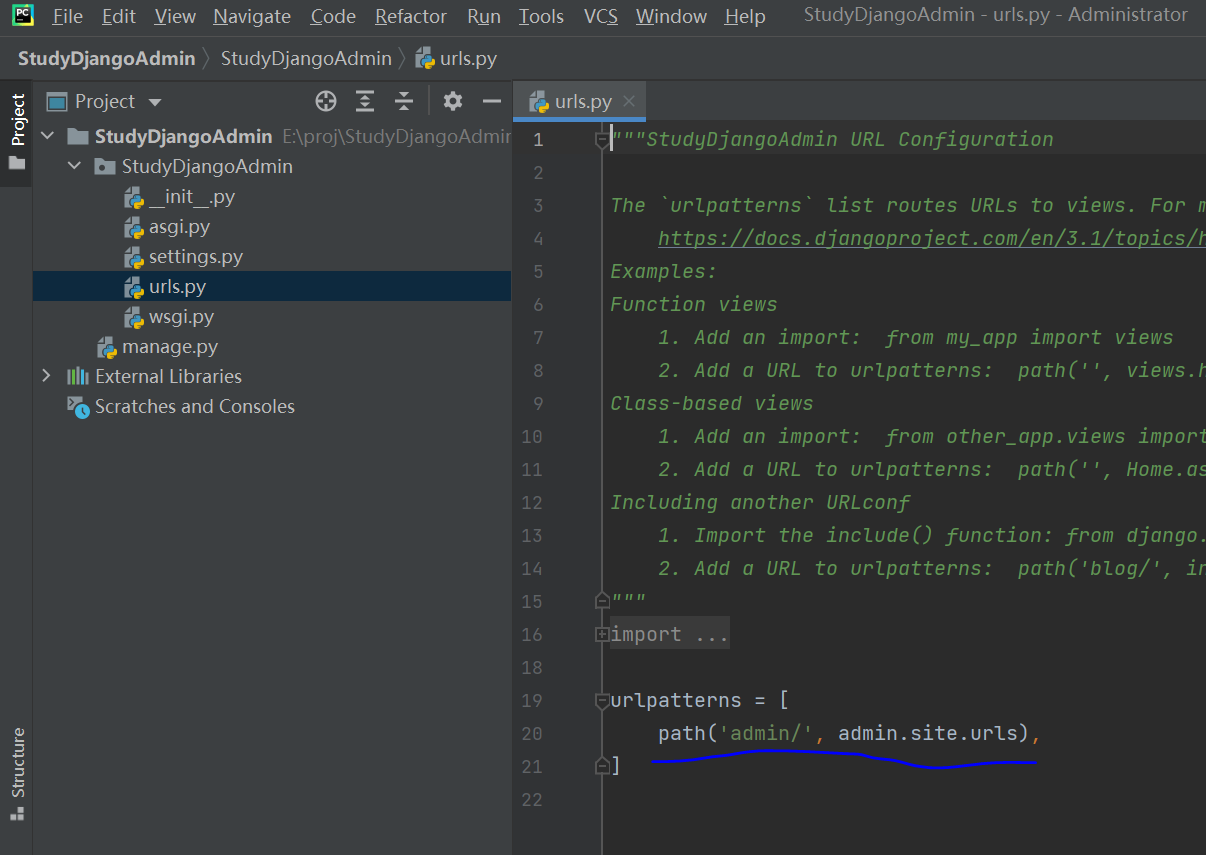Click the folder icon under the Project side tab

(x=17, y=162)
